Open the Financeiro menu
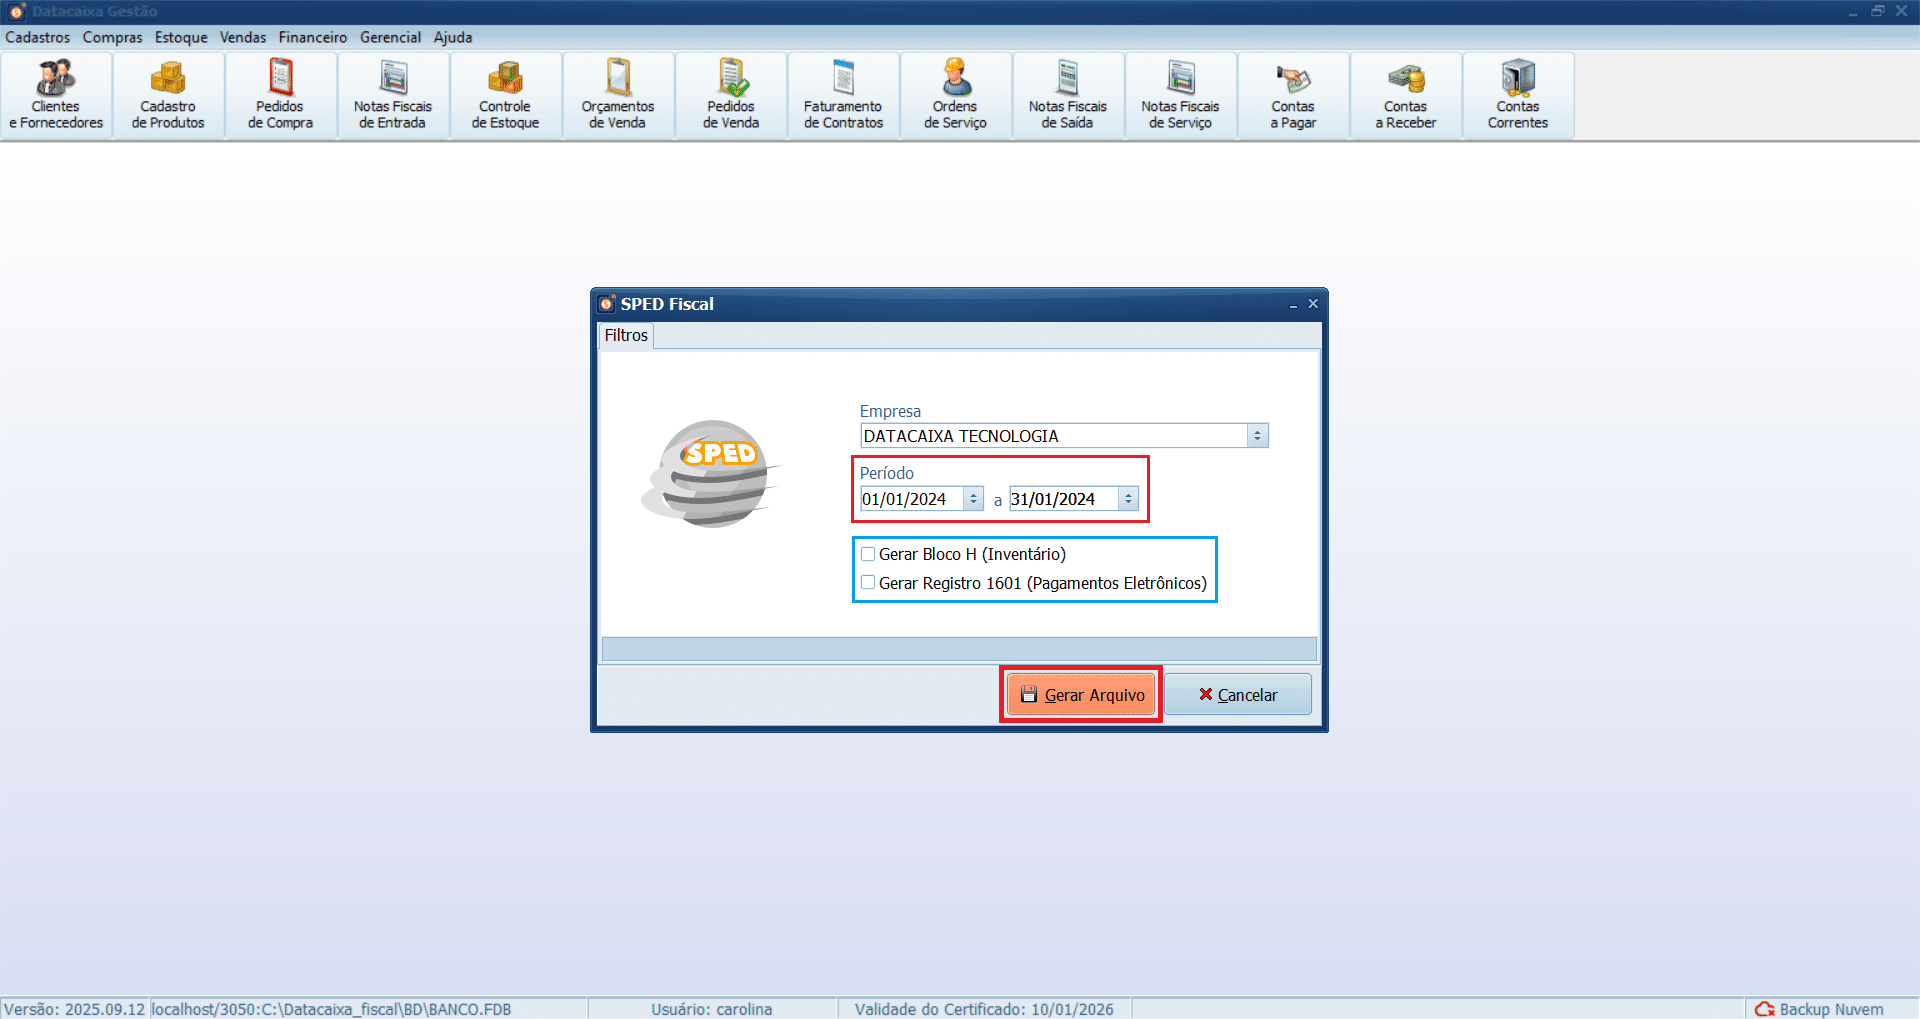 pyautogui.click(x=312, y=37)
